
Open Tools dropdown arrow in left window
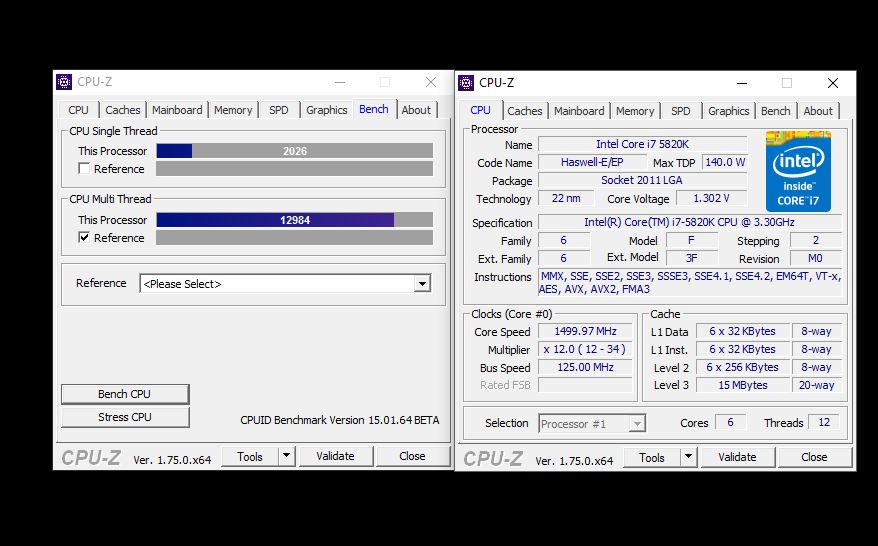(286, 456)
